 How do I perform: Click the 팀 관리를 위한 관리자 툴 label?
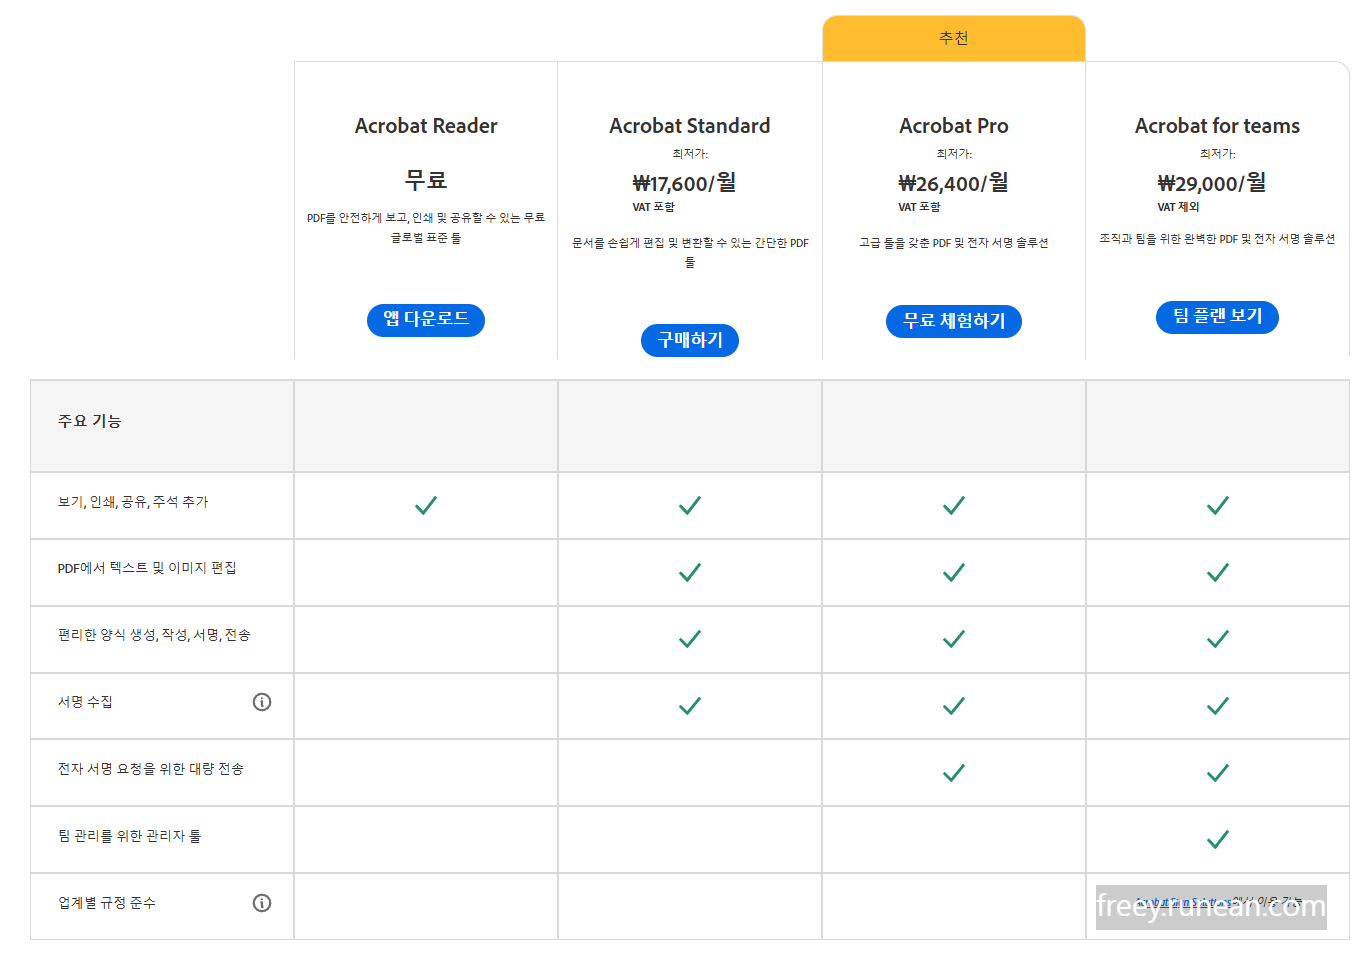pyautogui.click(x=129, y=836)
